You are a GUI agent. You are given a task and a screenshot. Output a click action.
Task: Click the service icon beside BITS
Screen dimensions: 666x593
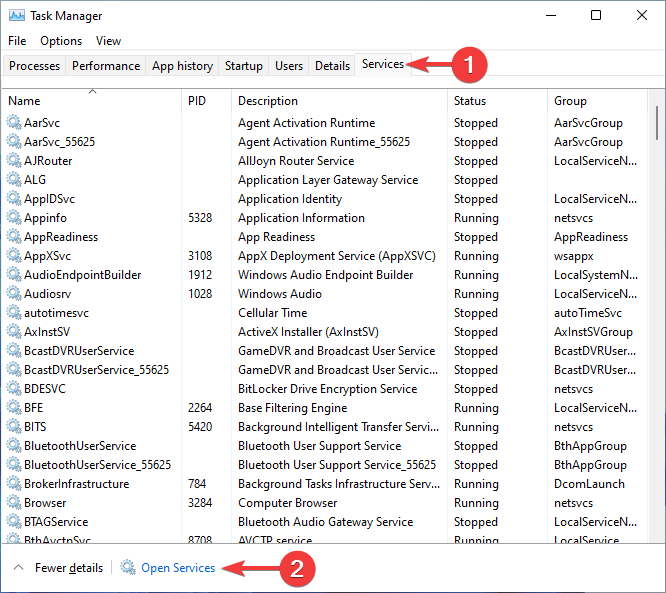click(14, 427)
